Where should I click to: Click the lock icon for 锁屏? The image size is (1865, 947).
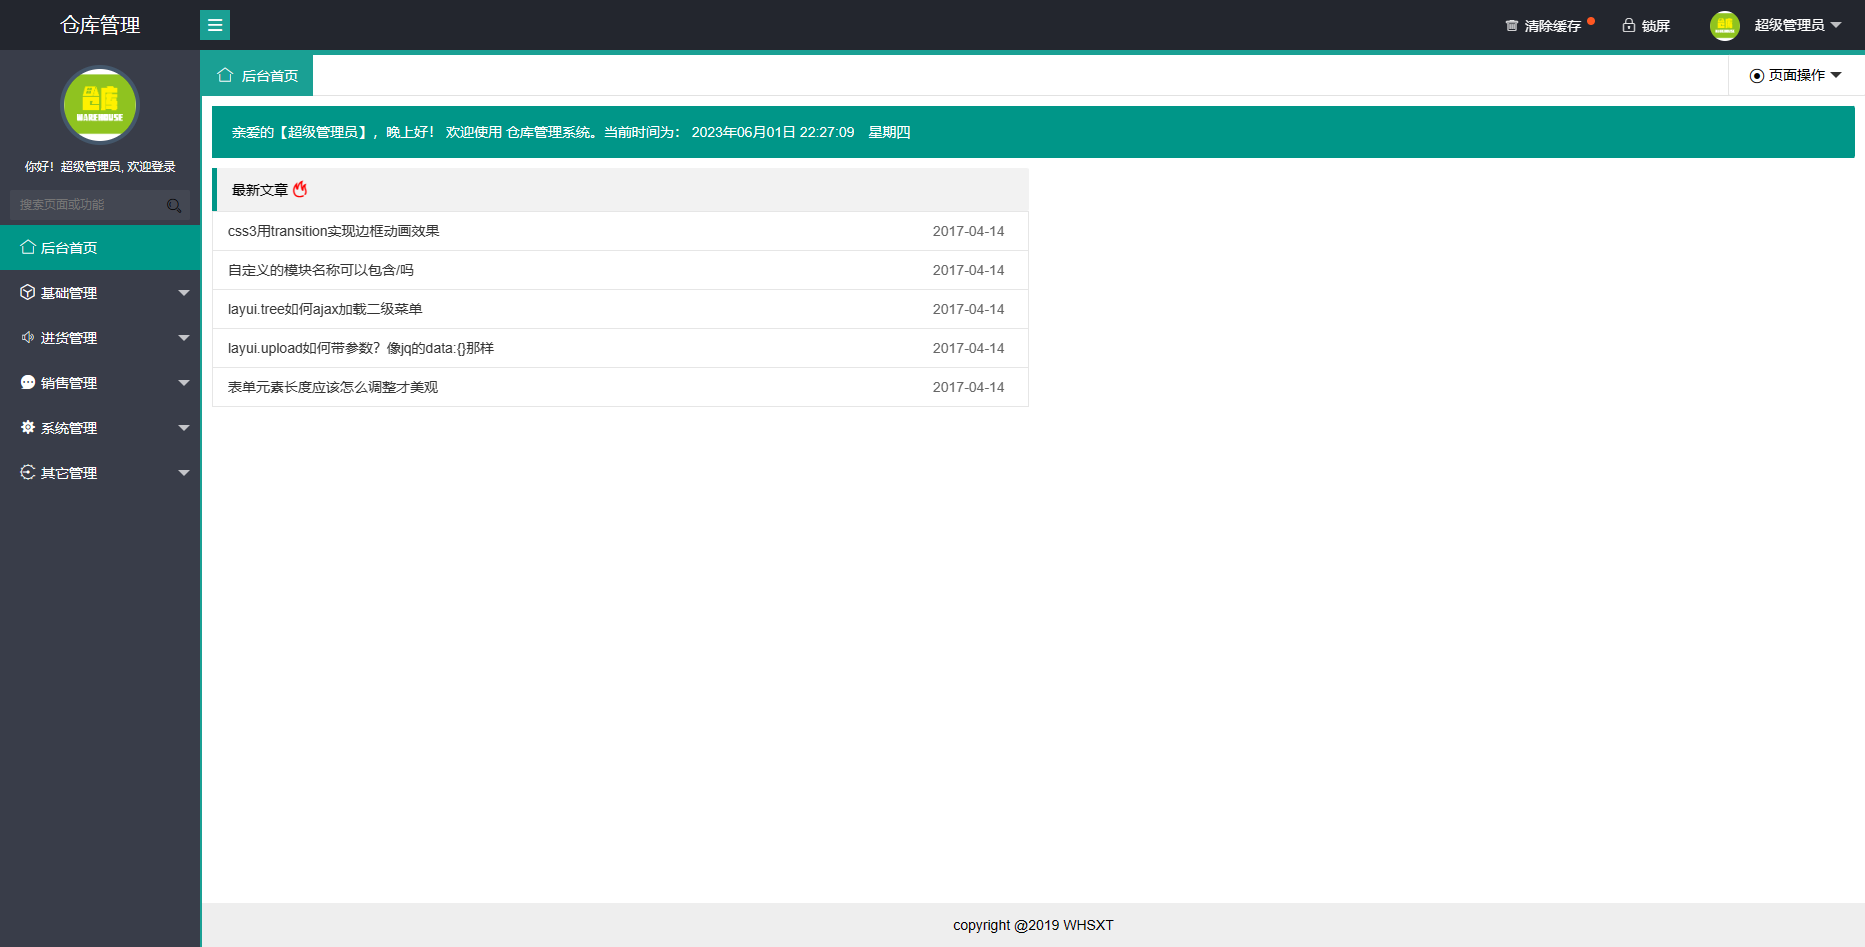[x=1628, y=26]
